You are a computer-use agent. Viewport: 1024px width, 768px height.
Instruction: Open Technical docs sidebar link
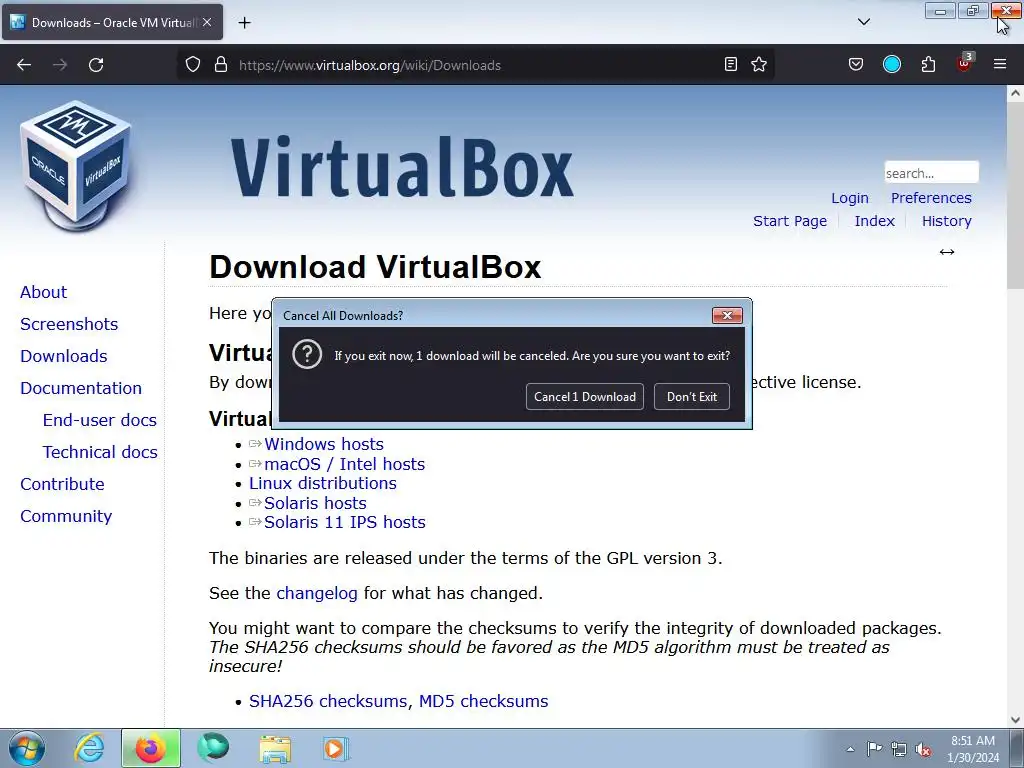click(x=100, y=452)
